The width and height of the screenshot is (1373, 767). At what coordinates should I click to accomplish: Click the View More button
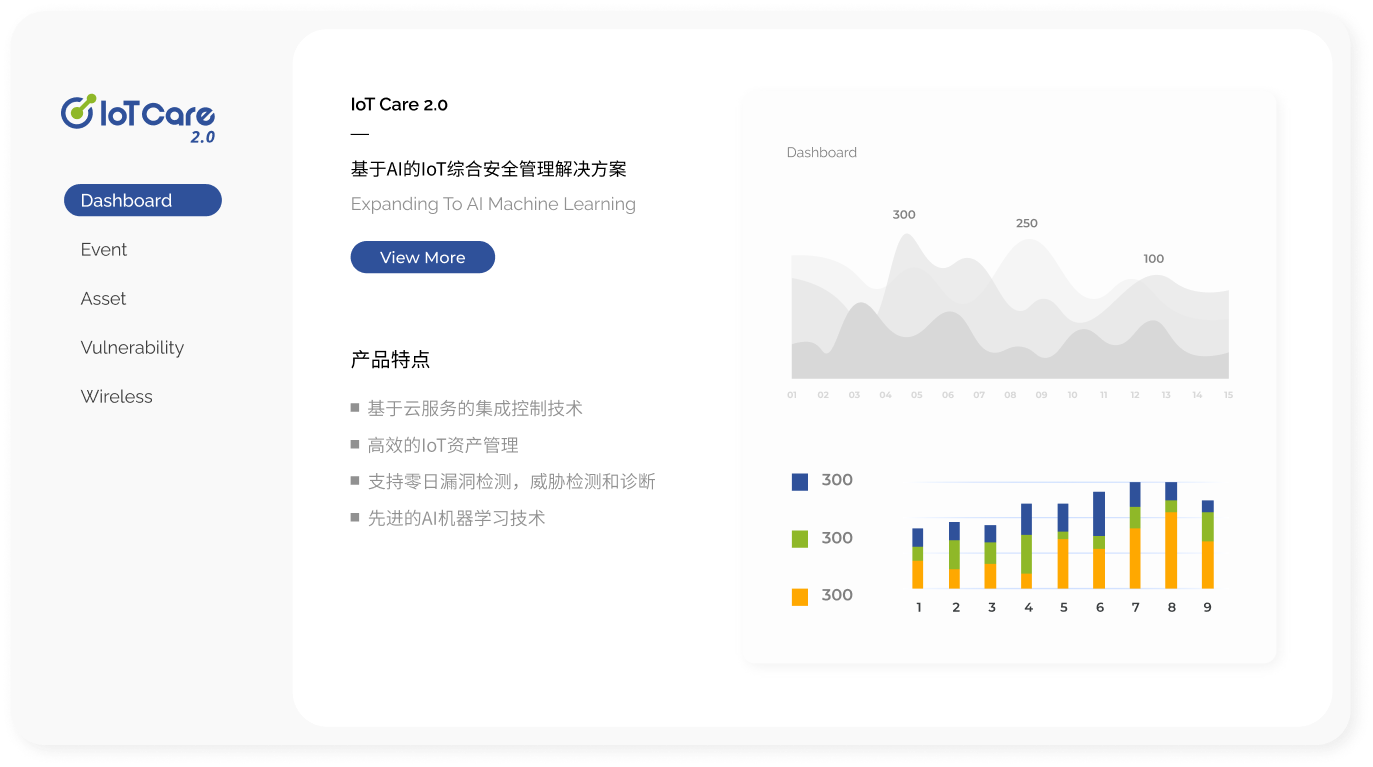(x=423, y=257)
